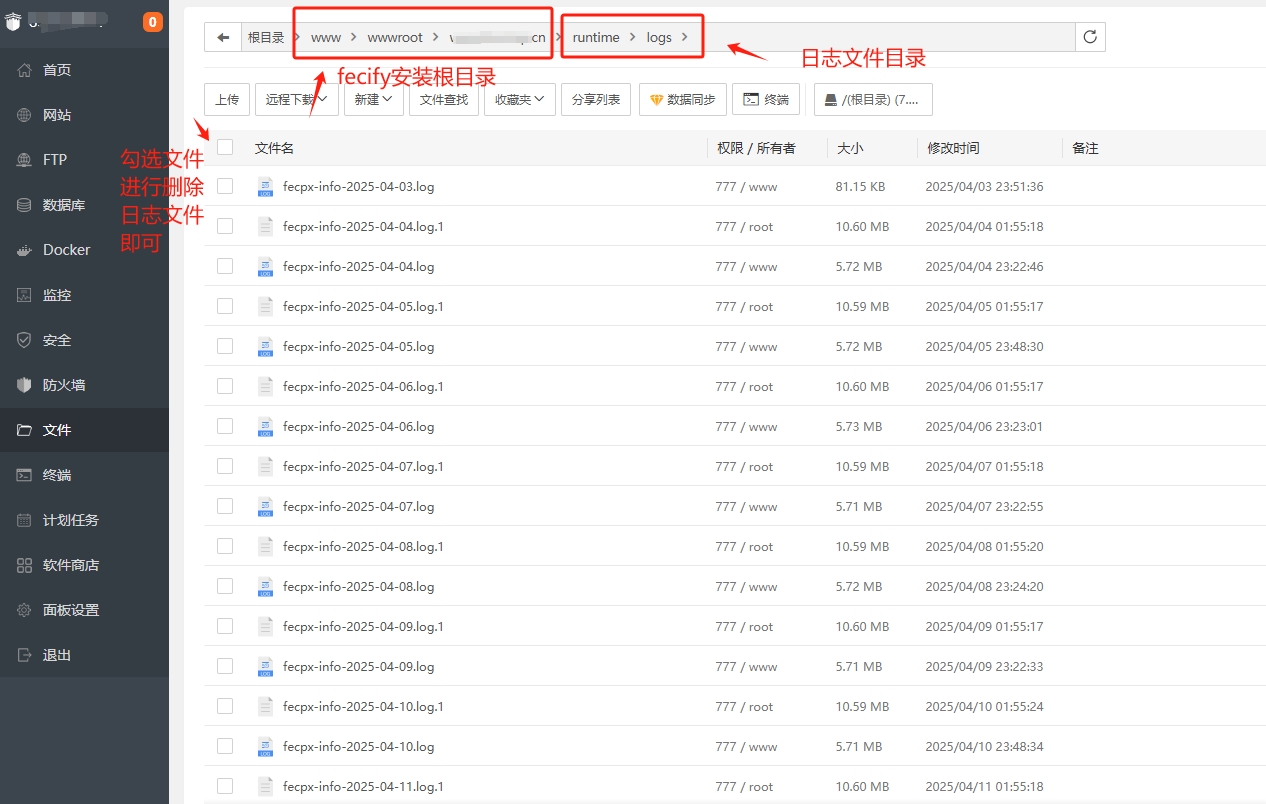Open the Docker icon in sidebar
The width and height of the screenshot is (1266, 804).
click(x=25, y=250)
